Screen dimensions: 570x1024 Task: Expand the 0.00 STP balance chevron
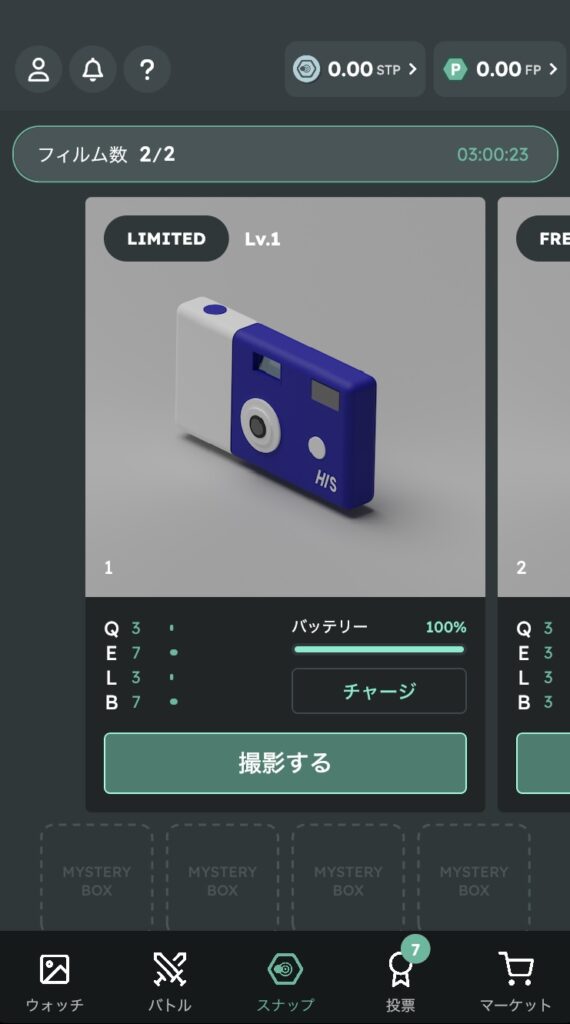[413, 69]
